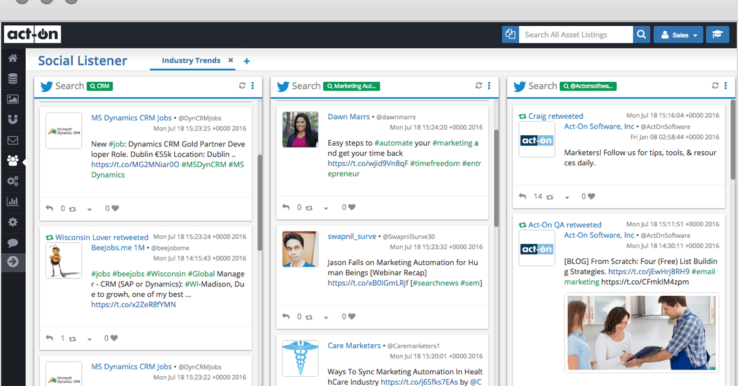Open the MS Dynamics CRM Jobs profile link

pyautogui.click(x=131, y=118)
